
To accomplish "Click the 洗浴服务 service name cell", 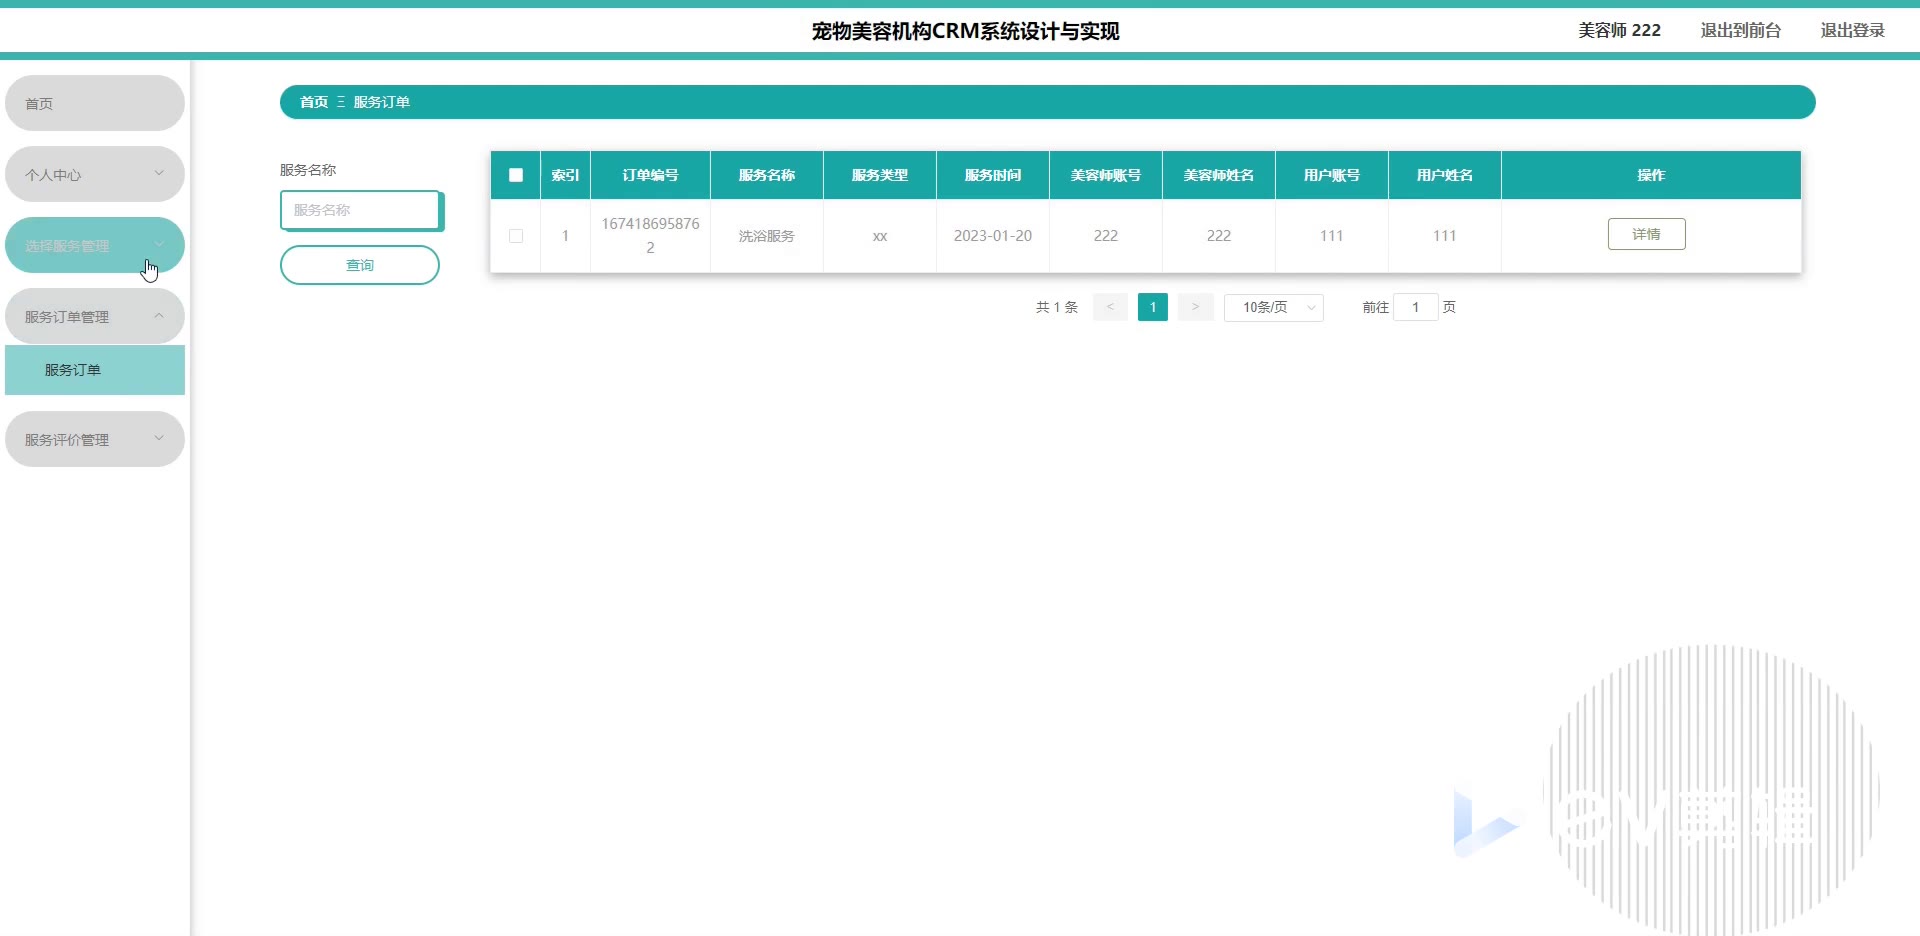I will (767, 236).
